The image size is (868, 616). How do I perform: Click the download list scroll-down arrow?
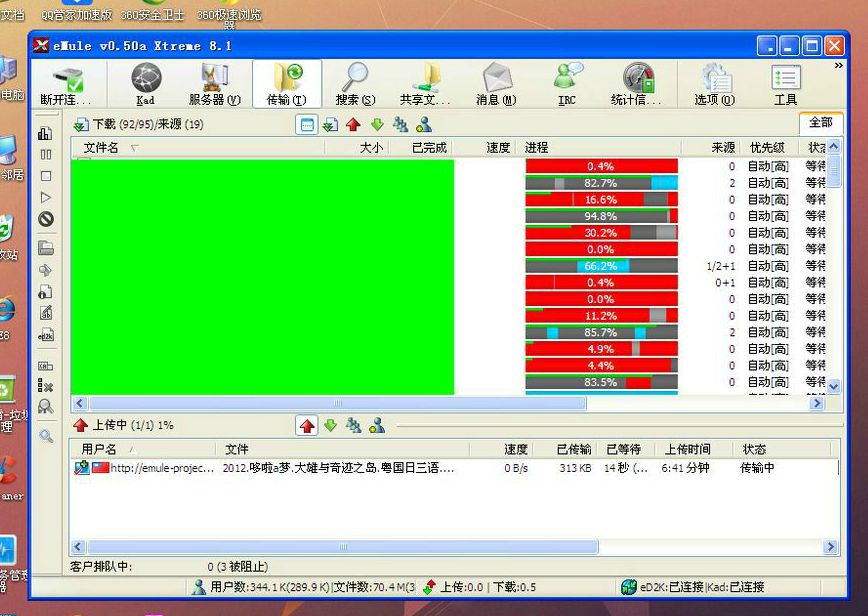pos(834,386)
